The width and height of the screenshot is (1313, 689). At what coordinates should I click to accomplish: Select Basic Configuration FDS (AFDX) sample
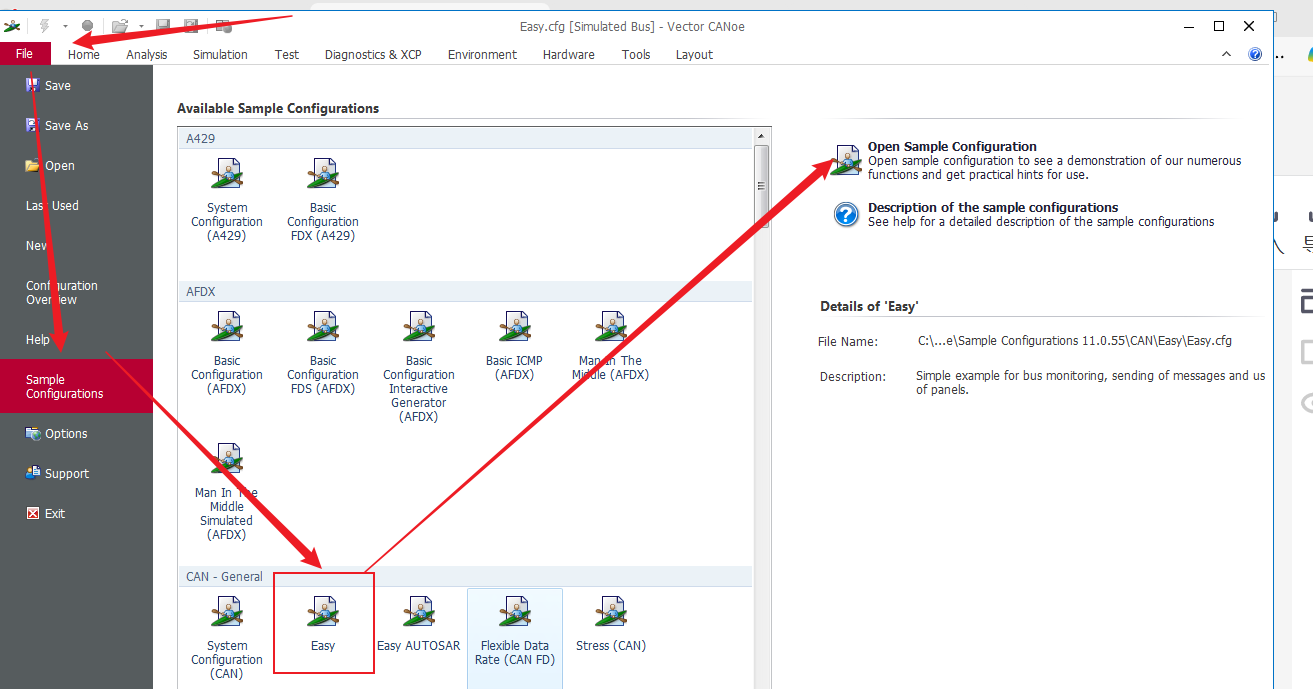323,353
